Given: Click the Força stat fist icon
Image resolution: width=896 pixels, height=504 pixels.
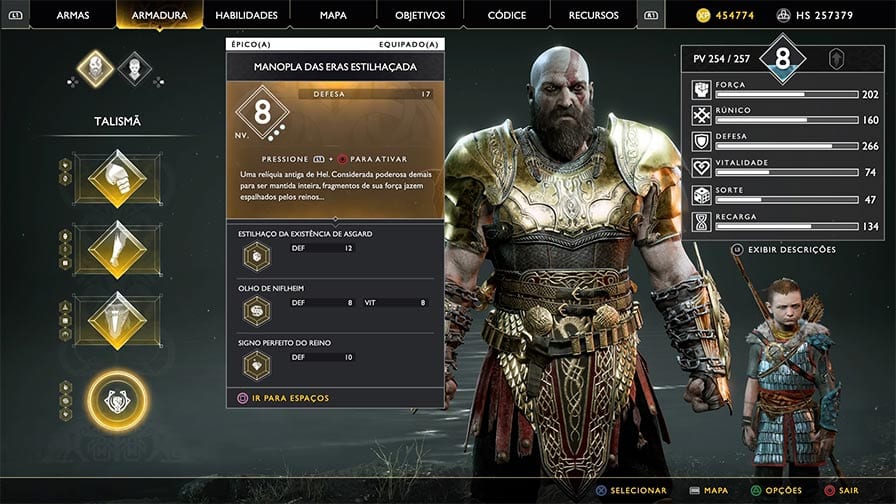Looking at the screenshot, I should 701,90.
